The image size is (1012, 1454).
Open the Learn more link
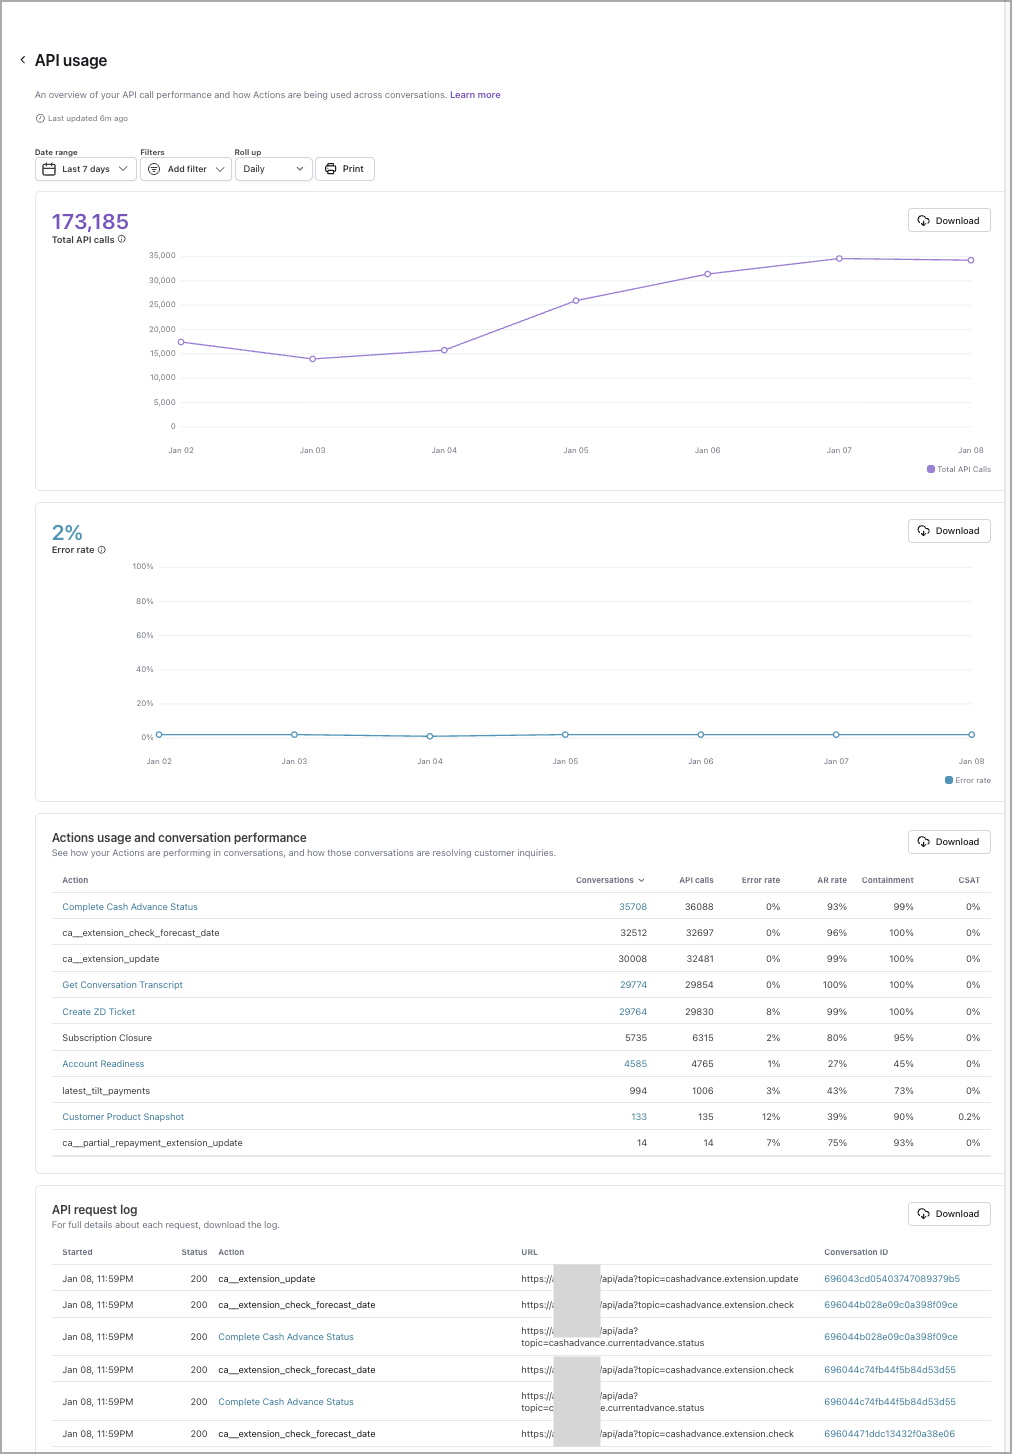pos(475,95)
